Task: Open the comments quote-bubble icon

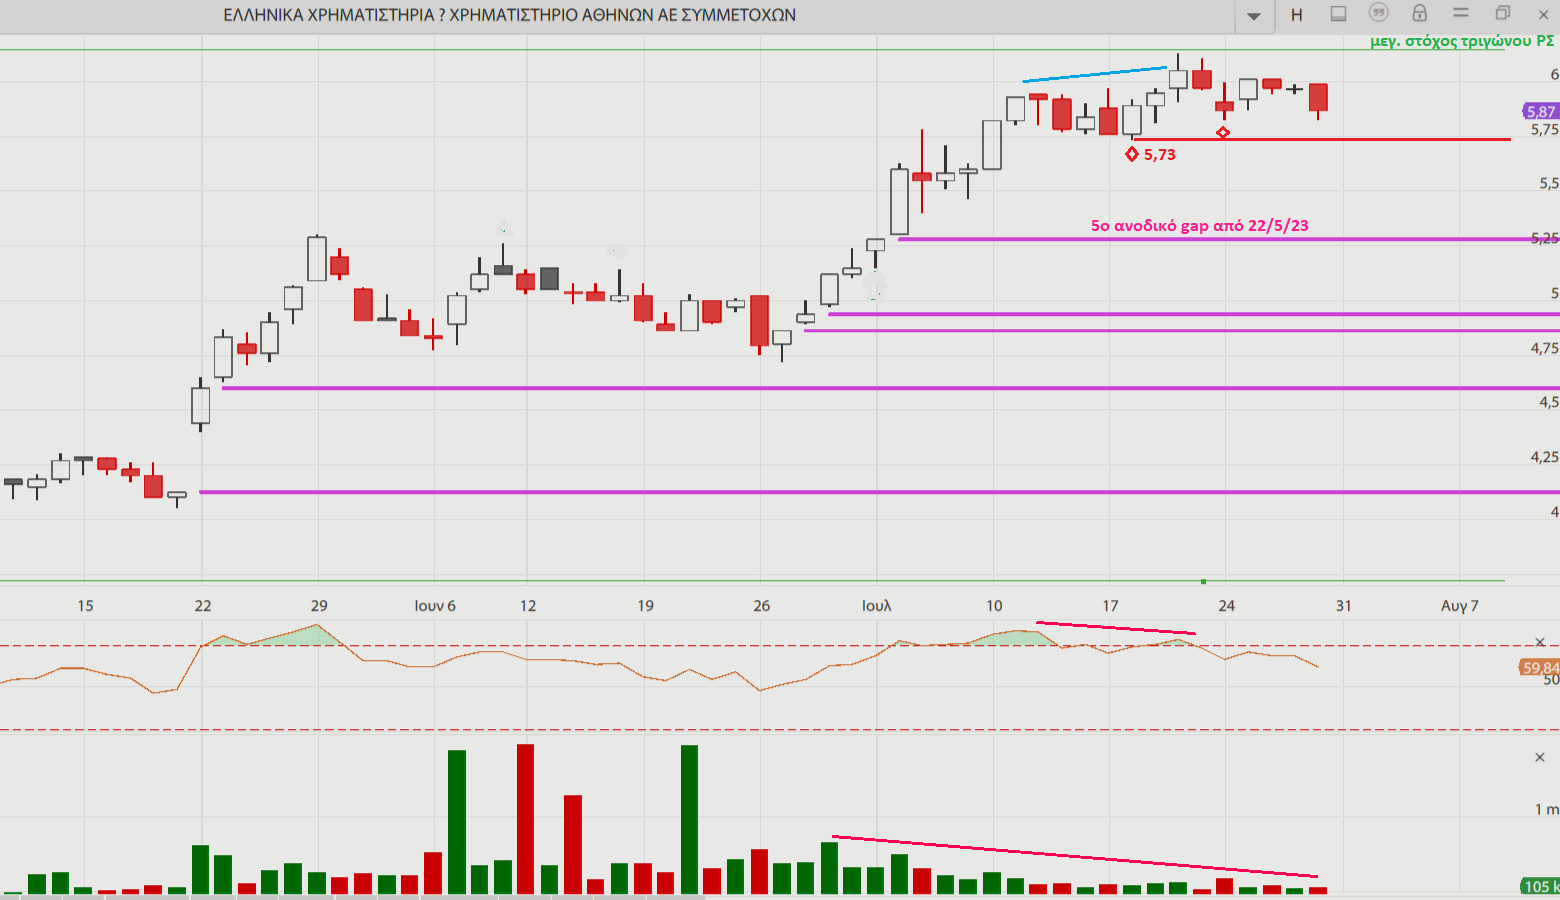Action: tap(1378, 13)
